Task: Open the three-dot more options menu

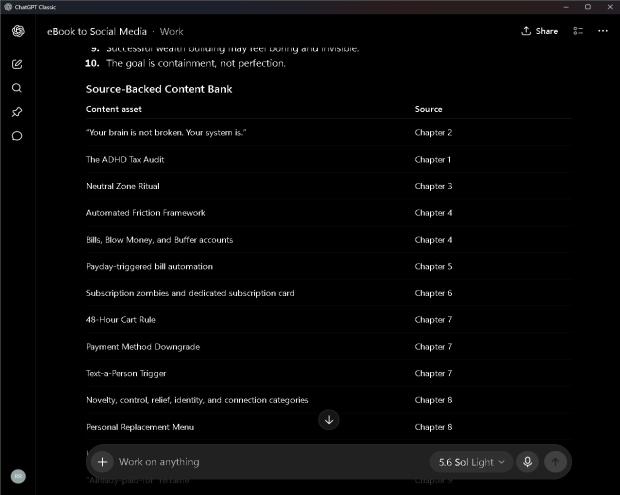Action: (603, 31)
